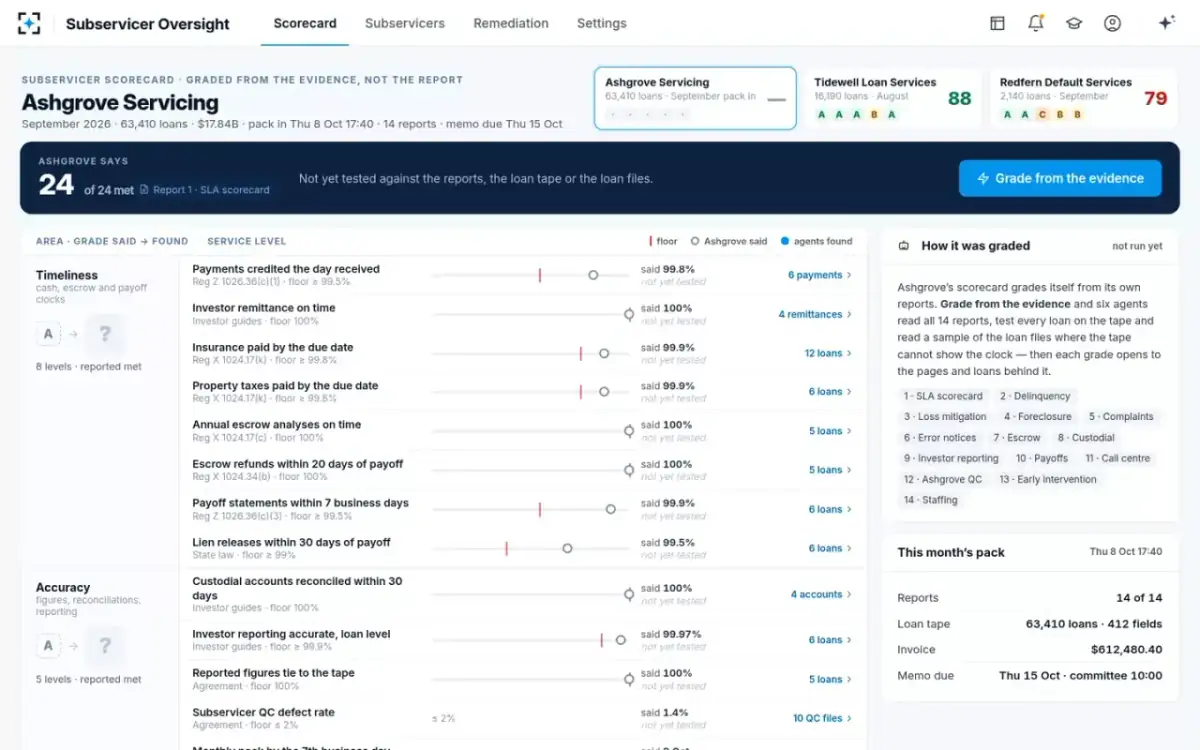Click the Accuracy found-grade question mark tile
The height and width of the screenshot is (750, 1200).
[x=104, y=647]
